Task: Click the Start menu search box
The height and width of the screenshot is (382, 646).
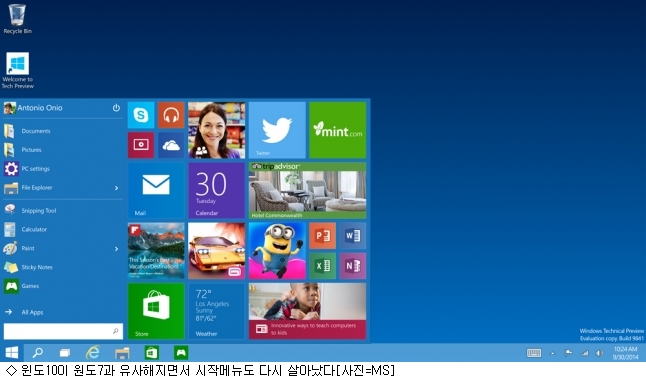Action: (x=63, y=331)
